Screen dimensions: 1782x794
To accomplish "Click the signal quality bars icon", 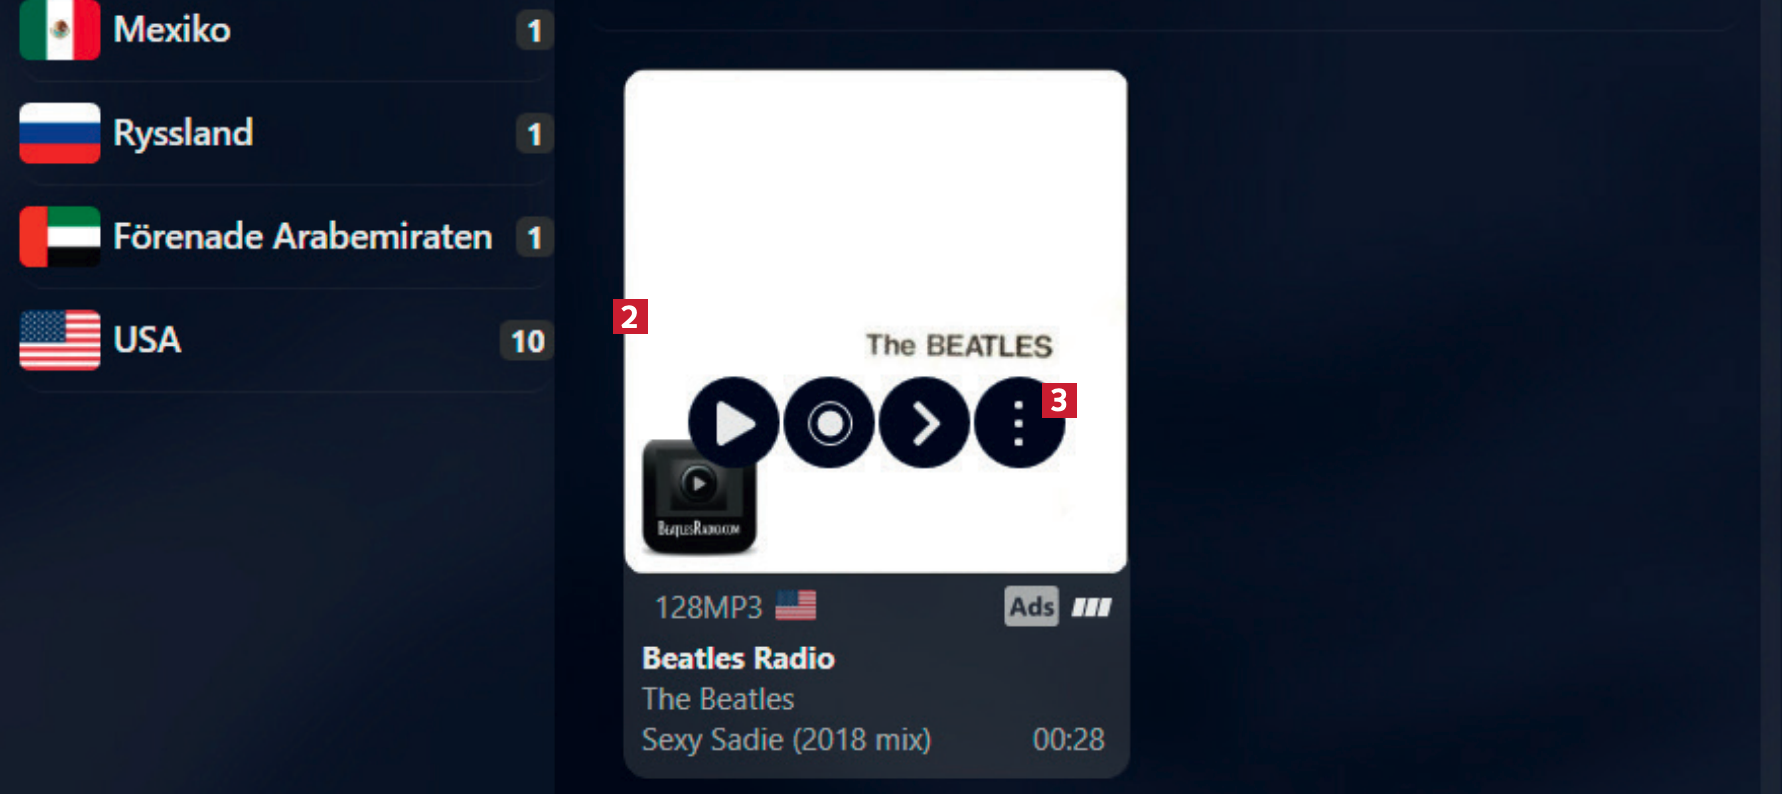I will pyautogui.click(x=1092, y=607).
